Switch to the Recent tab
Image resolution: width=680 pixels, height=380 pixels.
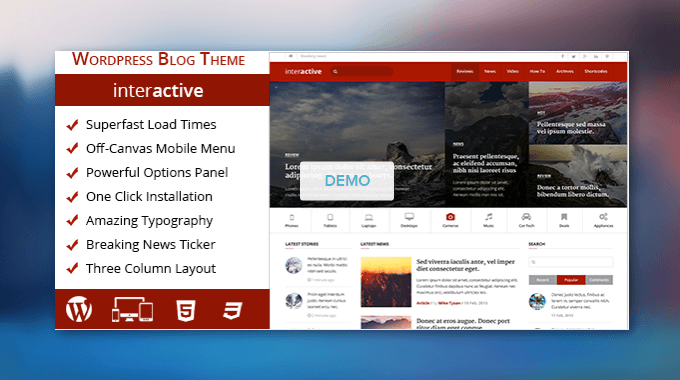pos(543,280)
